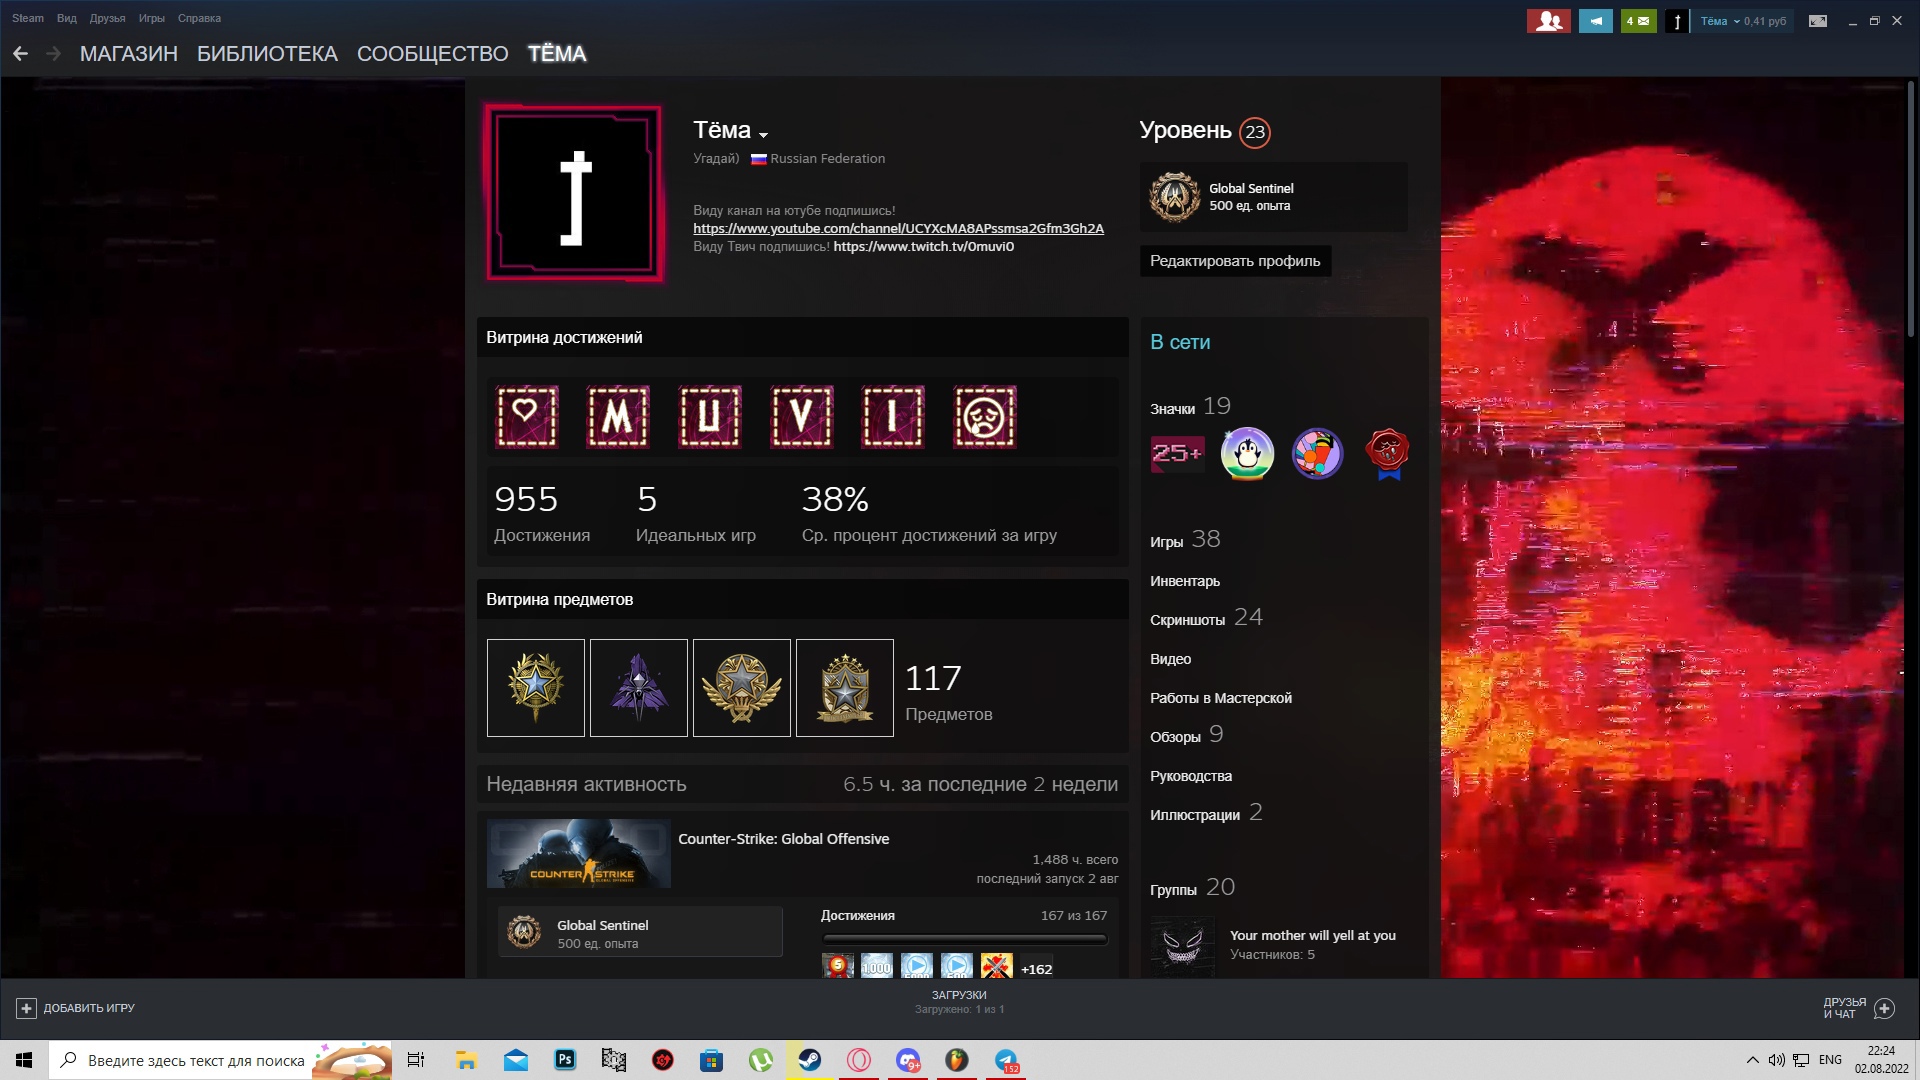Open the green inbox with 4 notifications
1920x1080 pixels.
pos(1638,21)
